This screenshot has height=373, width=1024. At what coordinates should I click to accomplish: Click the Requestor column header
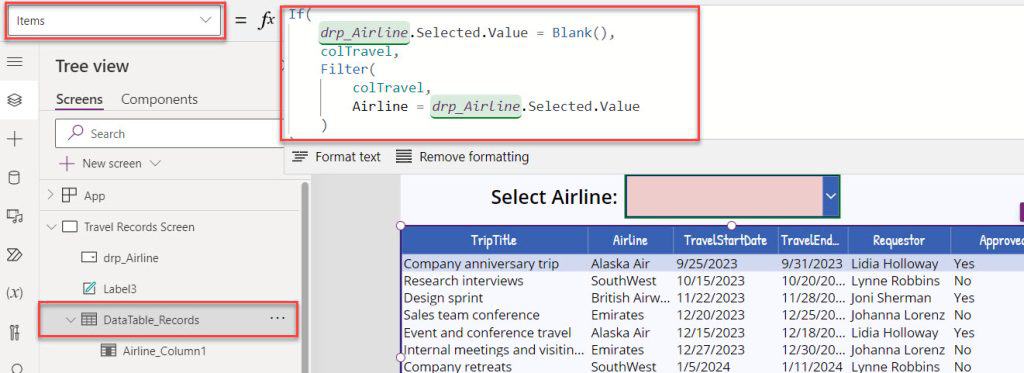(899, 240)
